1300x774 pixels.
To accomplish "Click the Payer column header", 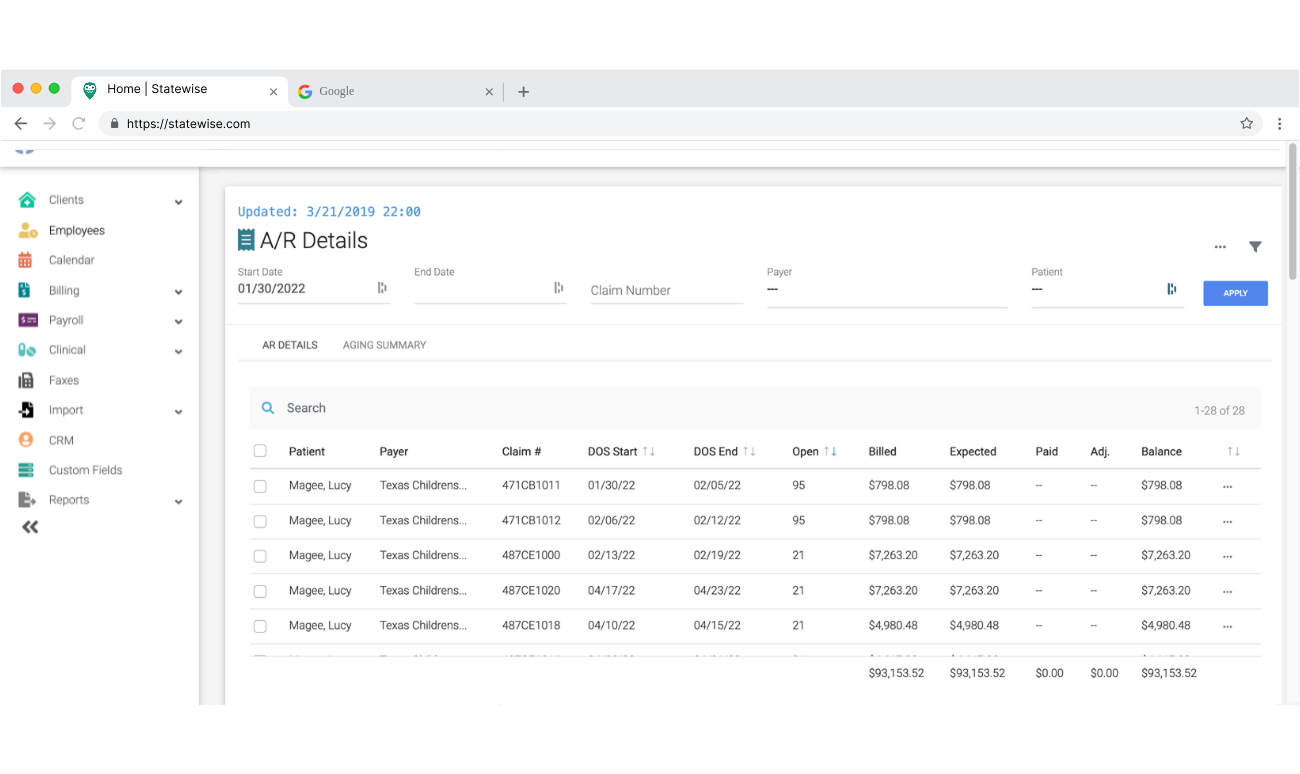I will [x=394, y=452].
